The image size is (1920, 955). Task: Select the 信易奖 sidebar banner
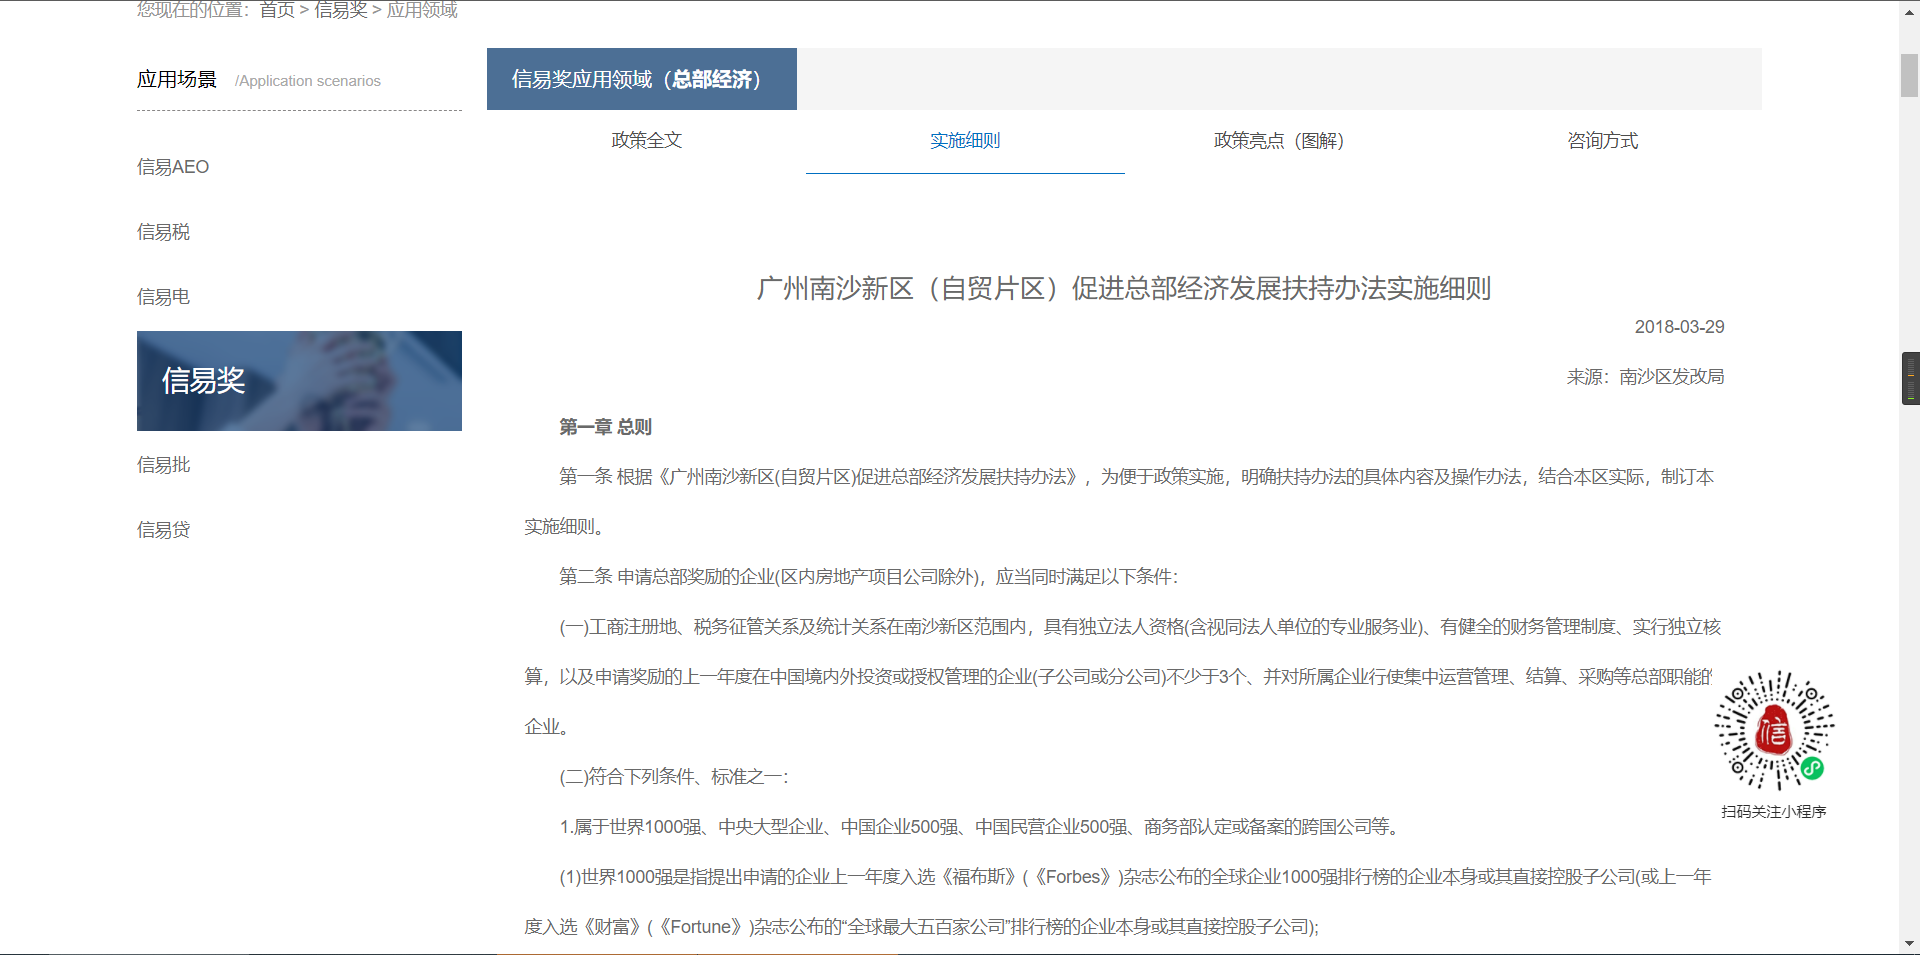pyautogui.click(x=299, y=381)
